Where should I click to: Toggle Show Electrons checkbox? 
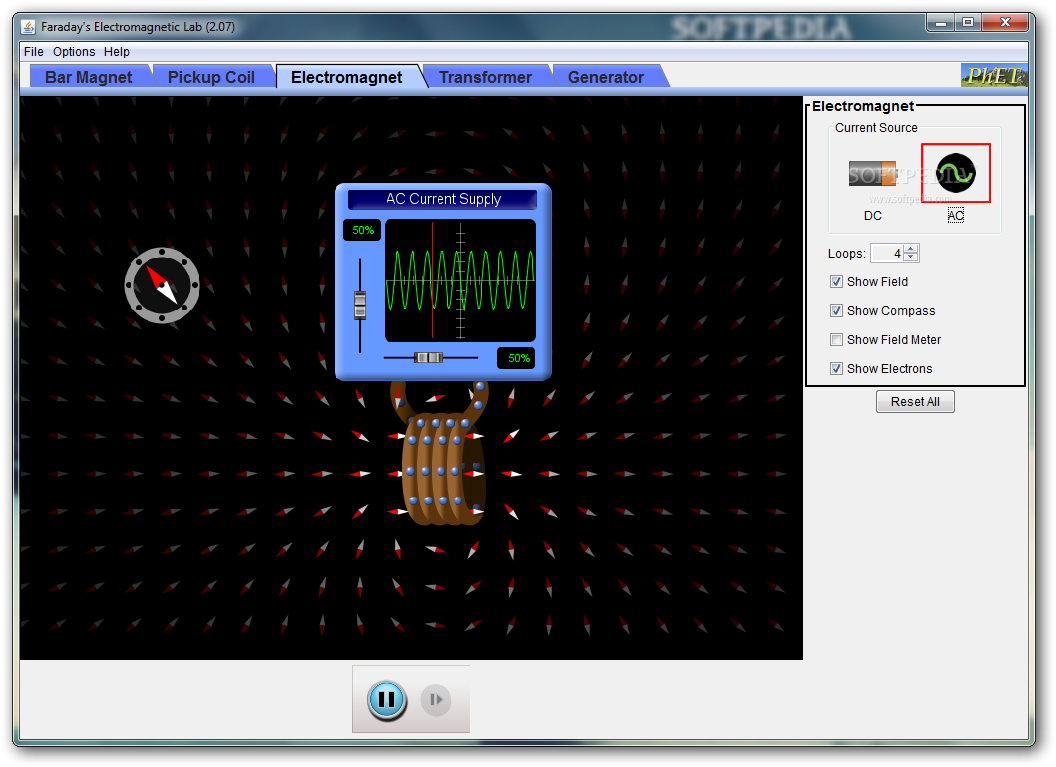click(x=836, y=368)
